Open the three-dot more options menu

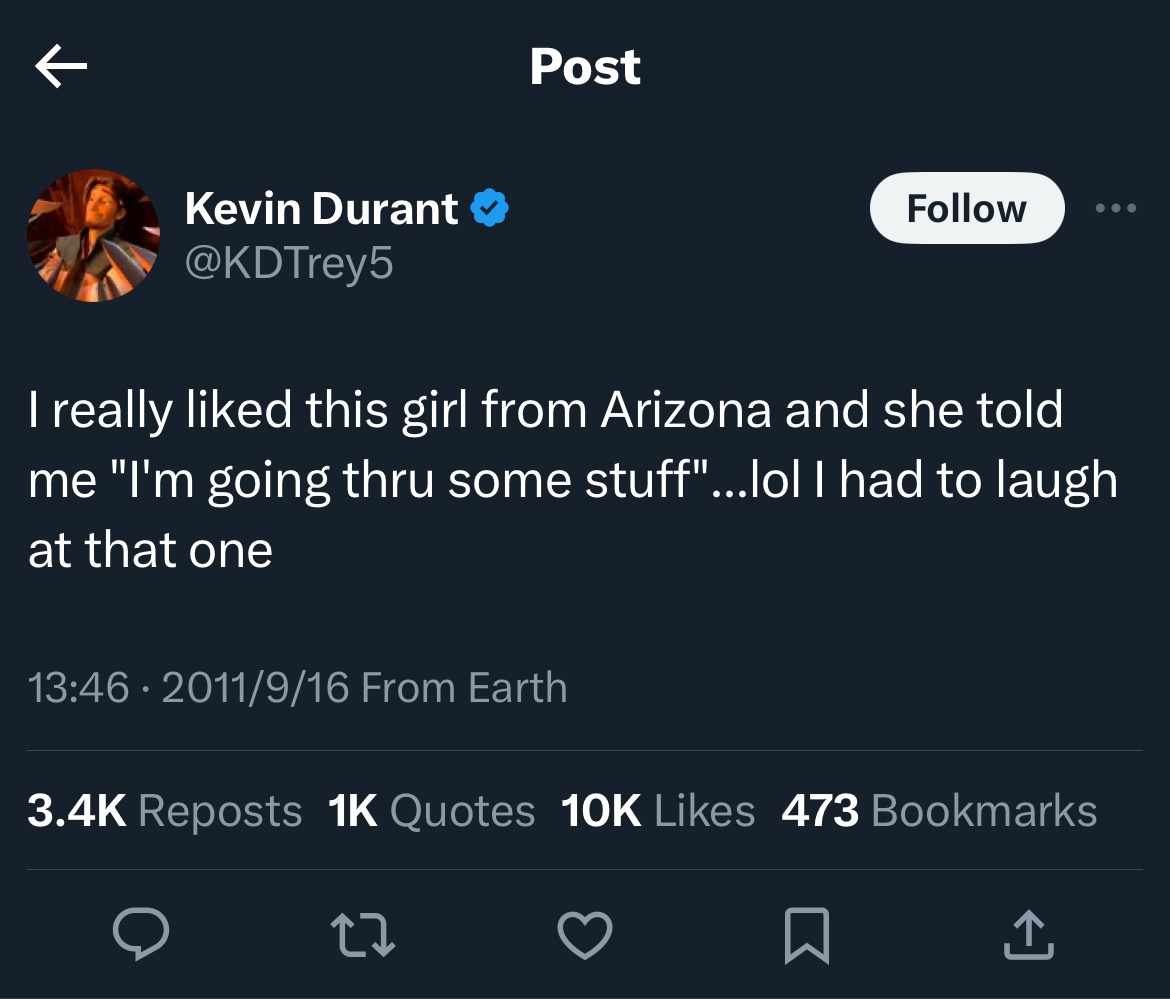(x=1116, y=208)
